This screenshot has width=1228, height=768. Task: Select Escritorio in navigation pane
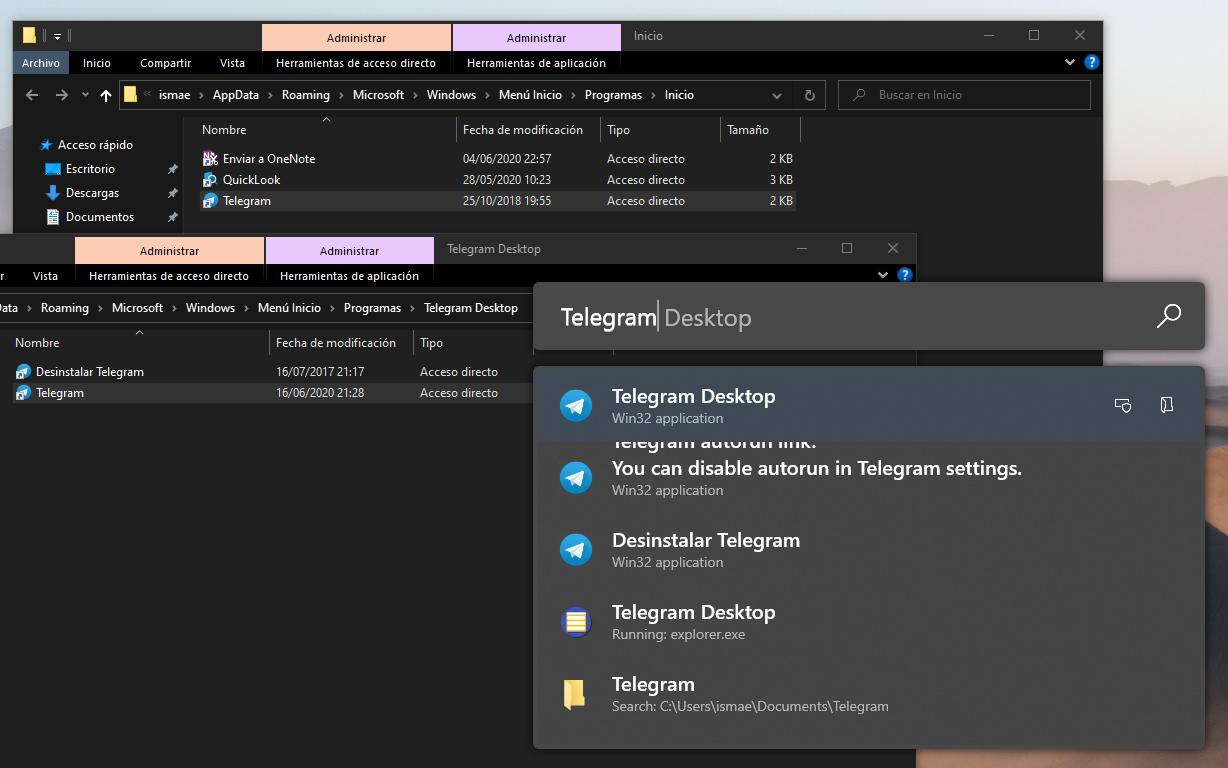pos(90,169)
